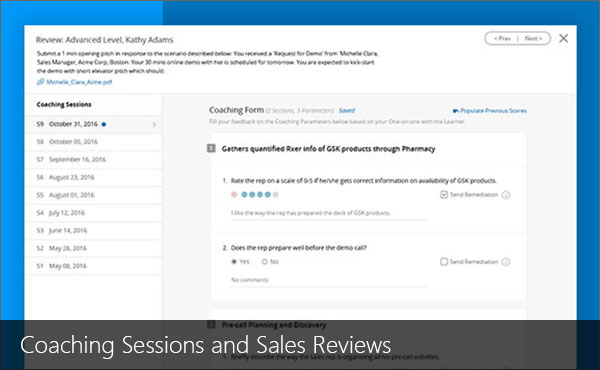Click the Coaching Sessions header
Viewport: 600px width, 370px height.
click(64, 104)
